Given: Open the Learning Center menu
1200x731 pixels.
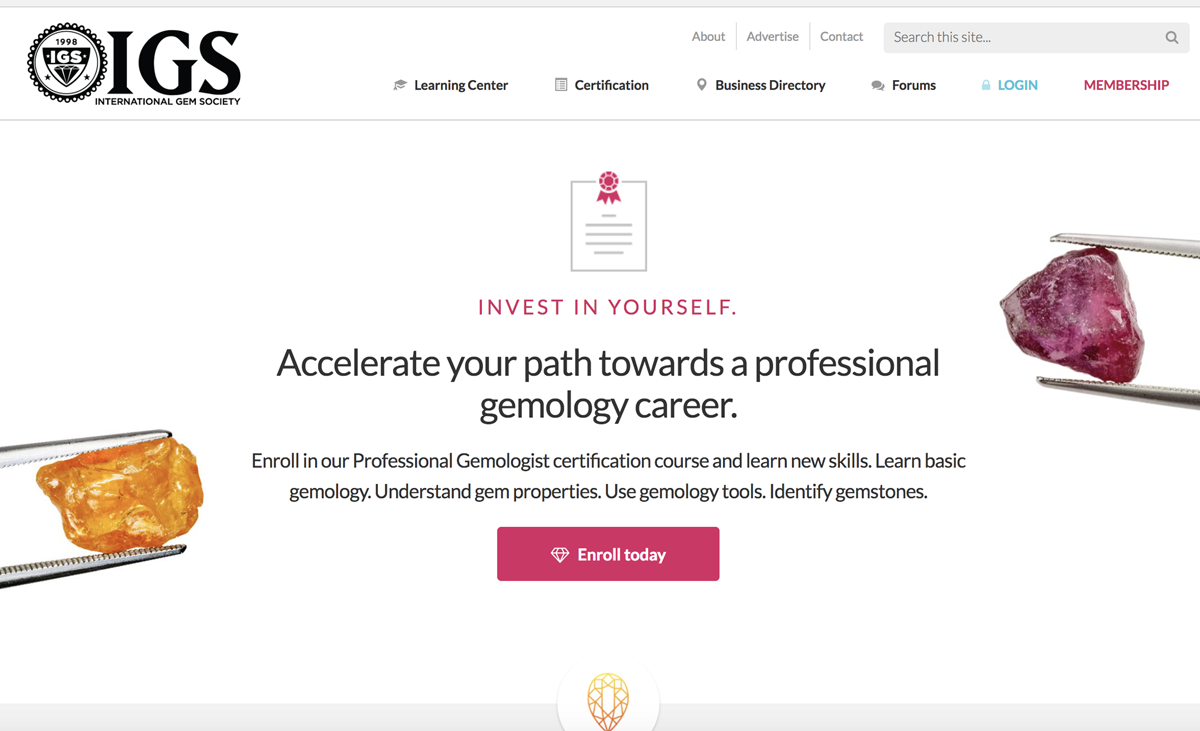Looking at the screenshot, I should pyautogui.click(x=461, y=85).
